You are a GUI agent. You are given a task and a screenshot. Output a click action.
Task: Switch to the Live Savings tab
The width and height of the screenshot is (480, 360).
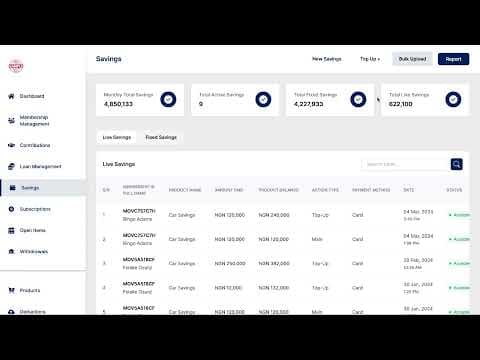tap(117, 137)
